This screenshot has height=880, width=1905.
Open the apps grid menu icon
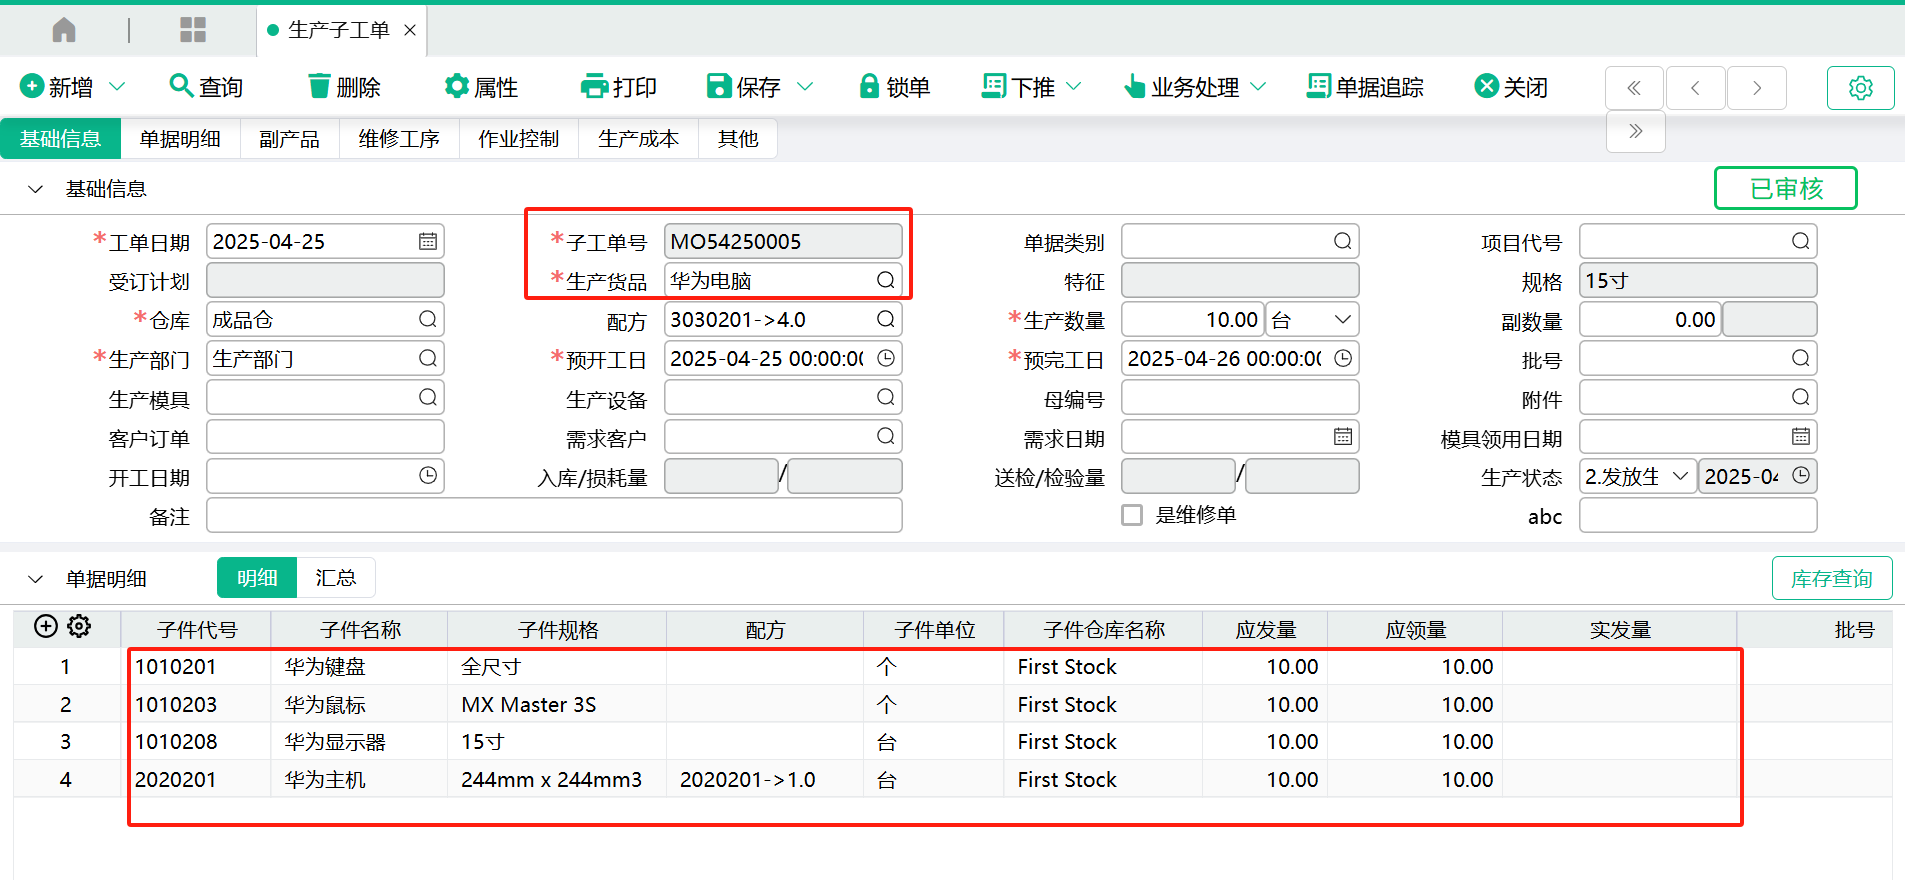(193, 30)
